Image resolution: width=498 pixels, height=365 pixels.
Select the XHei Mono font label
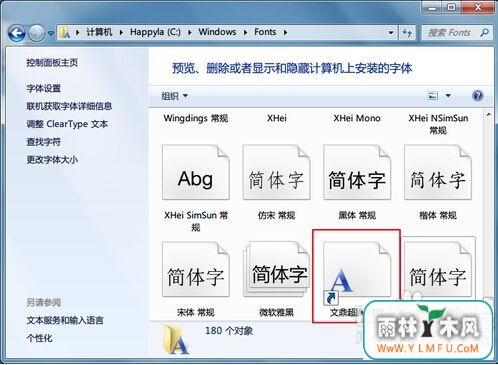(x=357, y=118)
